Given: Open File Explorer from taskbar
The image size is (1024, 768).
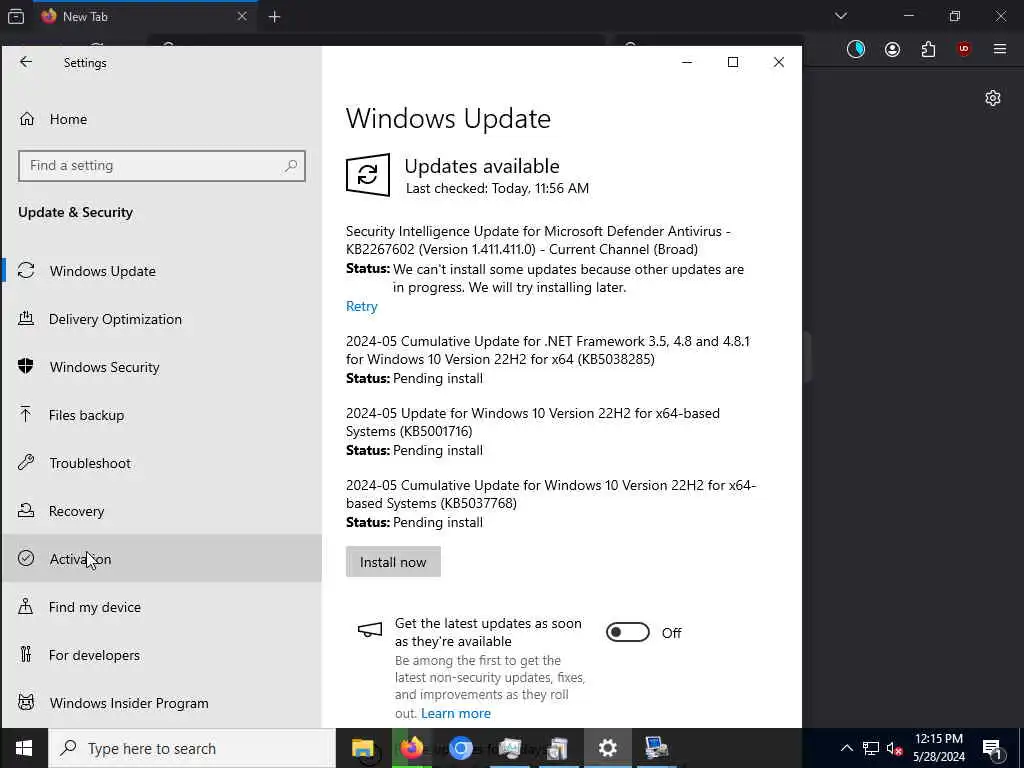Looking at the screenshot, I should [x=362, y=748].
